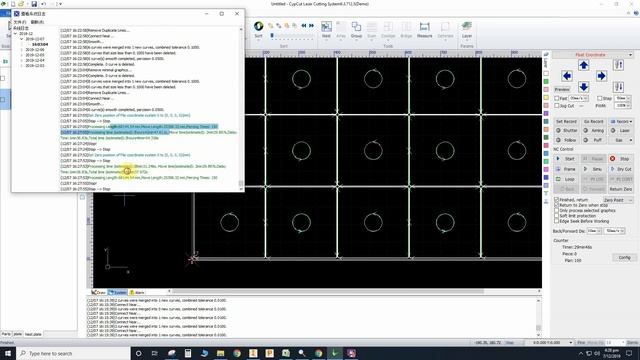This screenshot has width=640, height=360.
Task: Enable 'Edge Seek Before Working' checkbox
Action: (x=557, y=221)
